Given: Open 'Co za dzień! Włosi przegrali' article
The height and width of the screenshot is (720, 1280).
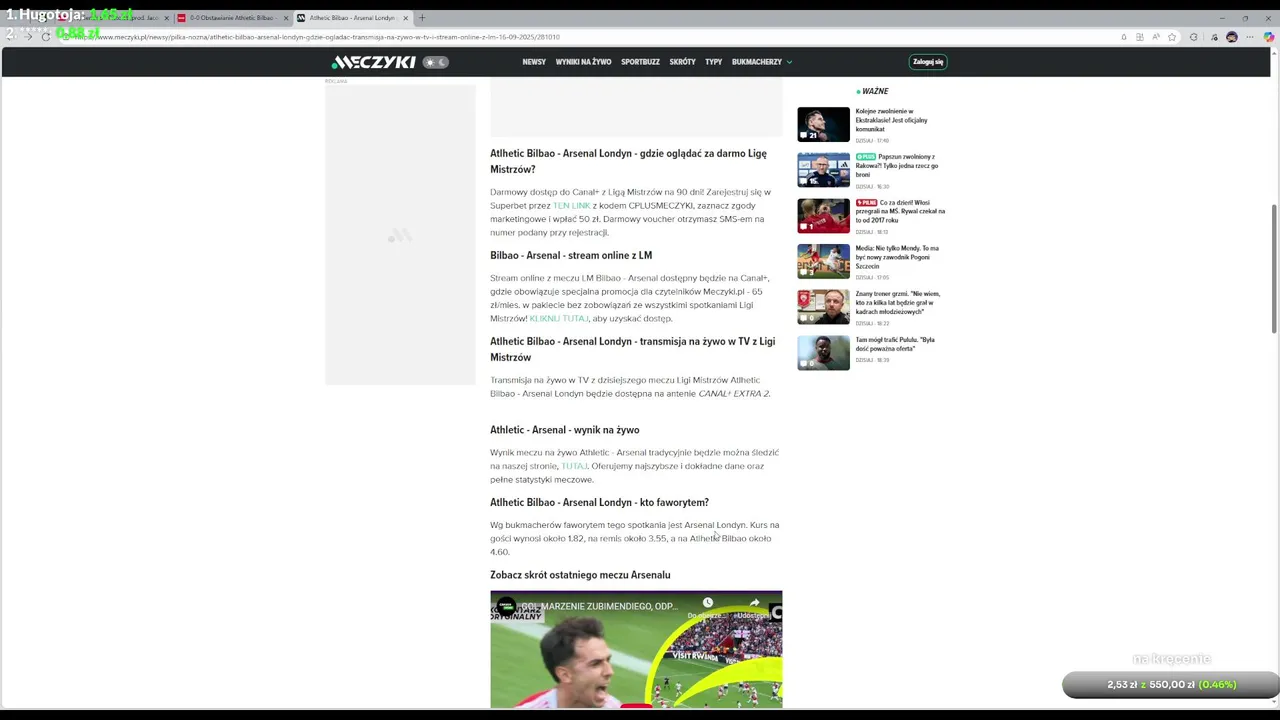Looking at the screenshot, I should tap(900, 211).
